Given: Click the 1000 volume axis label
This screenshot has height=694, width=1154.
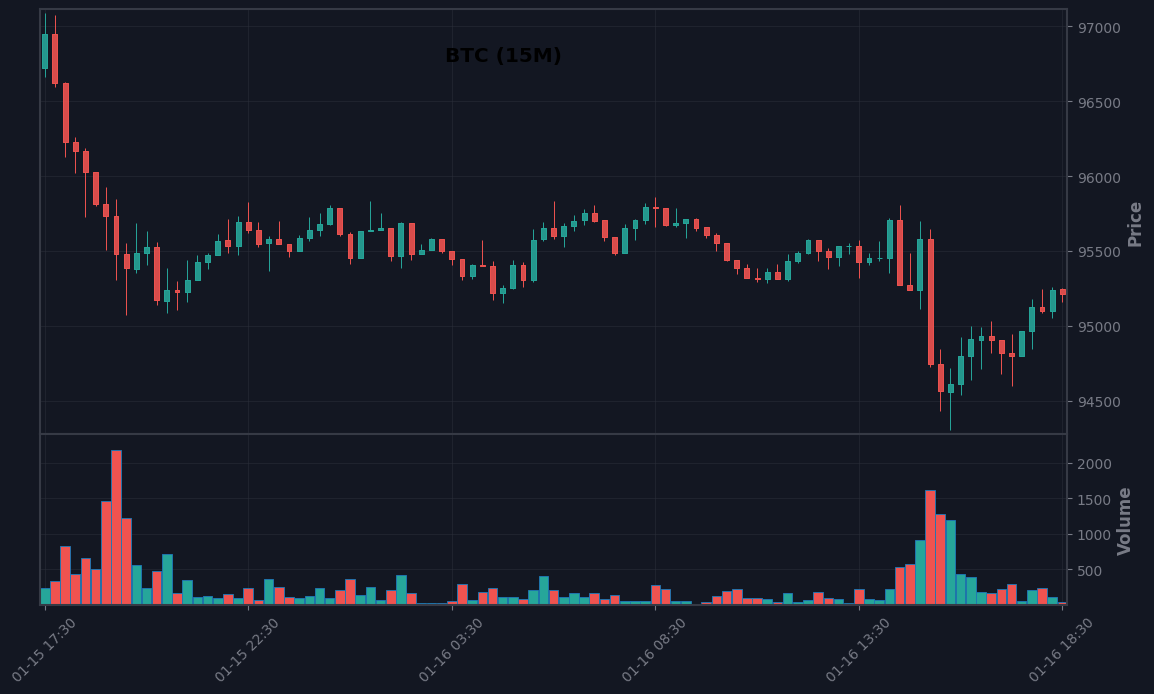Looking at the screenshot, I should pos(1094,536).
